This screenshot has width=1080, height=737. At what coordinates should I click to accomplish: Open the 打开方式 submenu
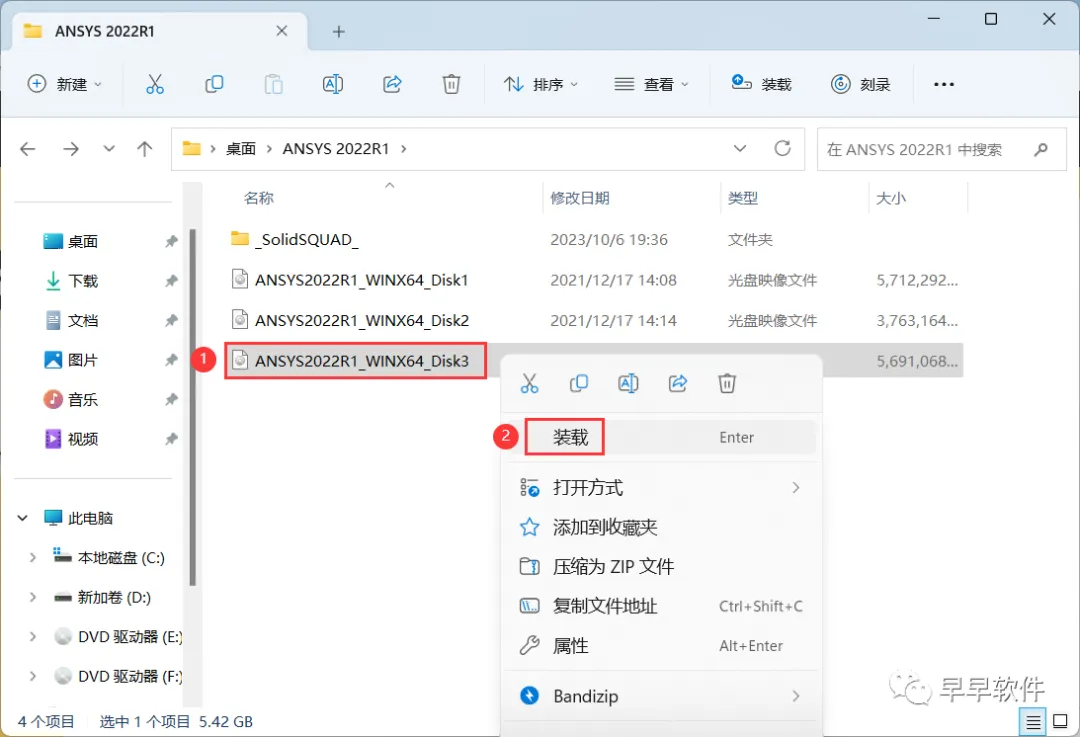tap(661, 488)
